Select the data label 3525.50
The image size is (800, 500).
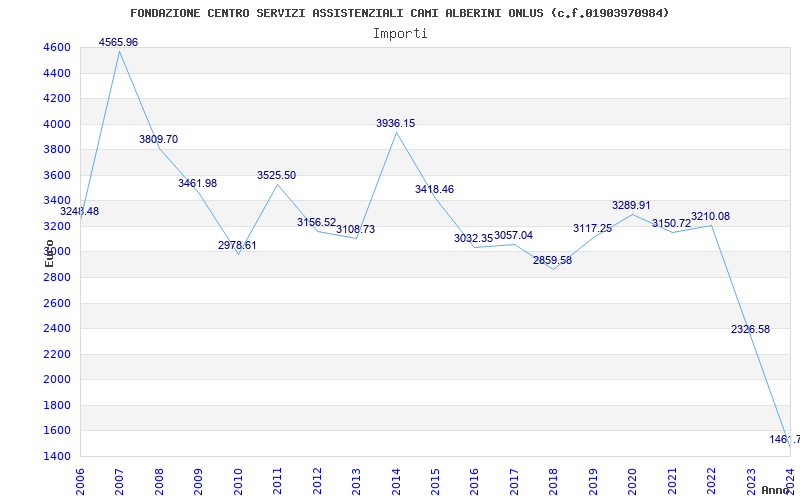(x=277, y=176)
